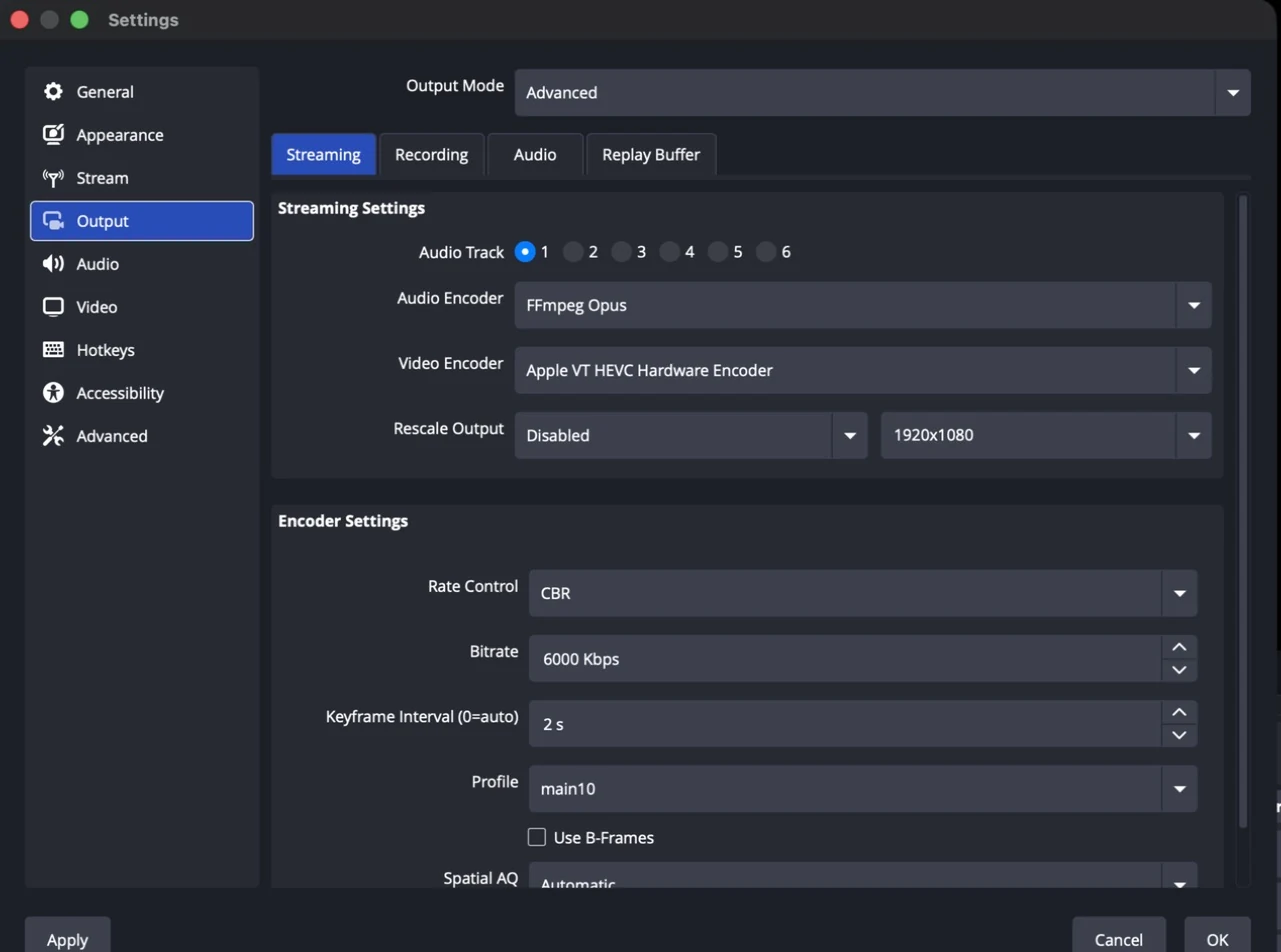
Task: Click the Accessibility person icon
Action: [x=53, y=393]
